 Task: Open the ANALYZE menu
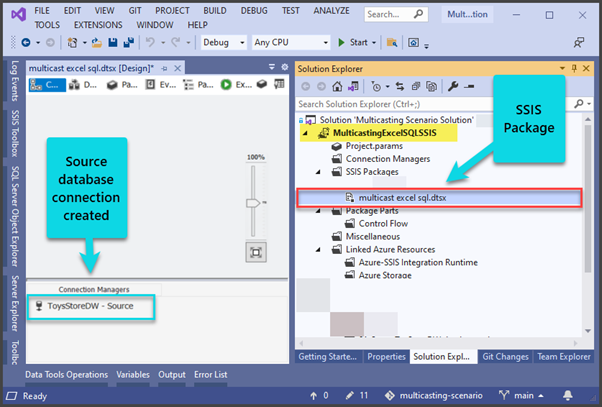click(x=331, y=11)
